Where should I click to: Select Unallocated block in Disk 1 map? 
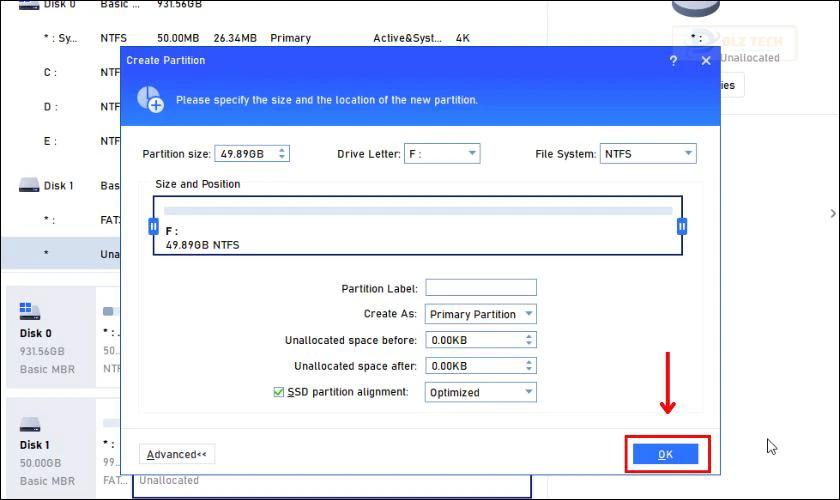coord(332,485)
